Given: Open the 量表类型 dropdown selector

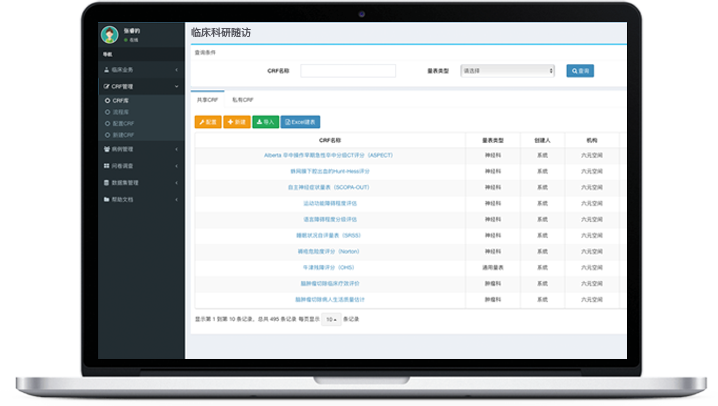Looking at the screenshot, I should click(507, 71).
